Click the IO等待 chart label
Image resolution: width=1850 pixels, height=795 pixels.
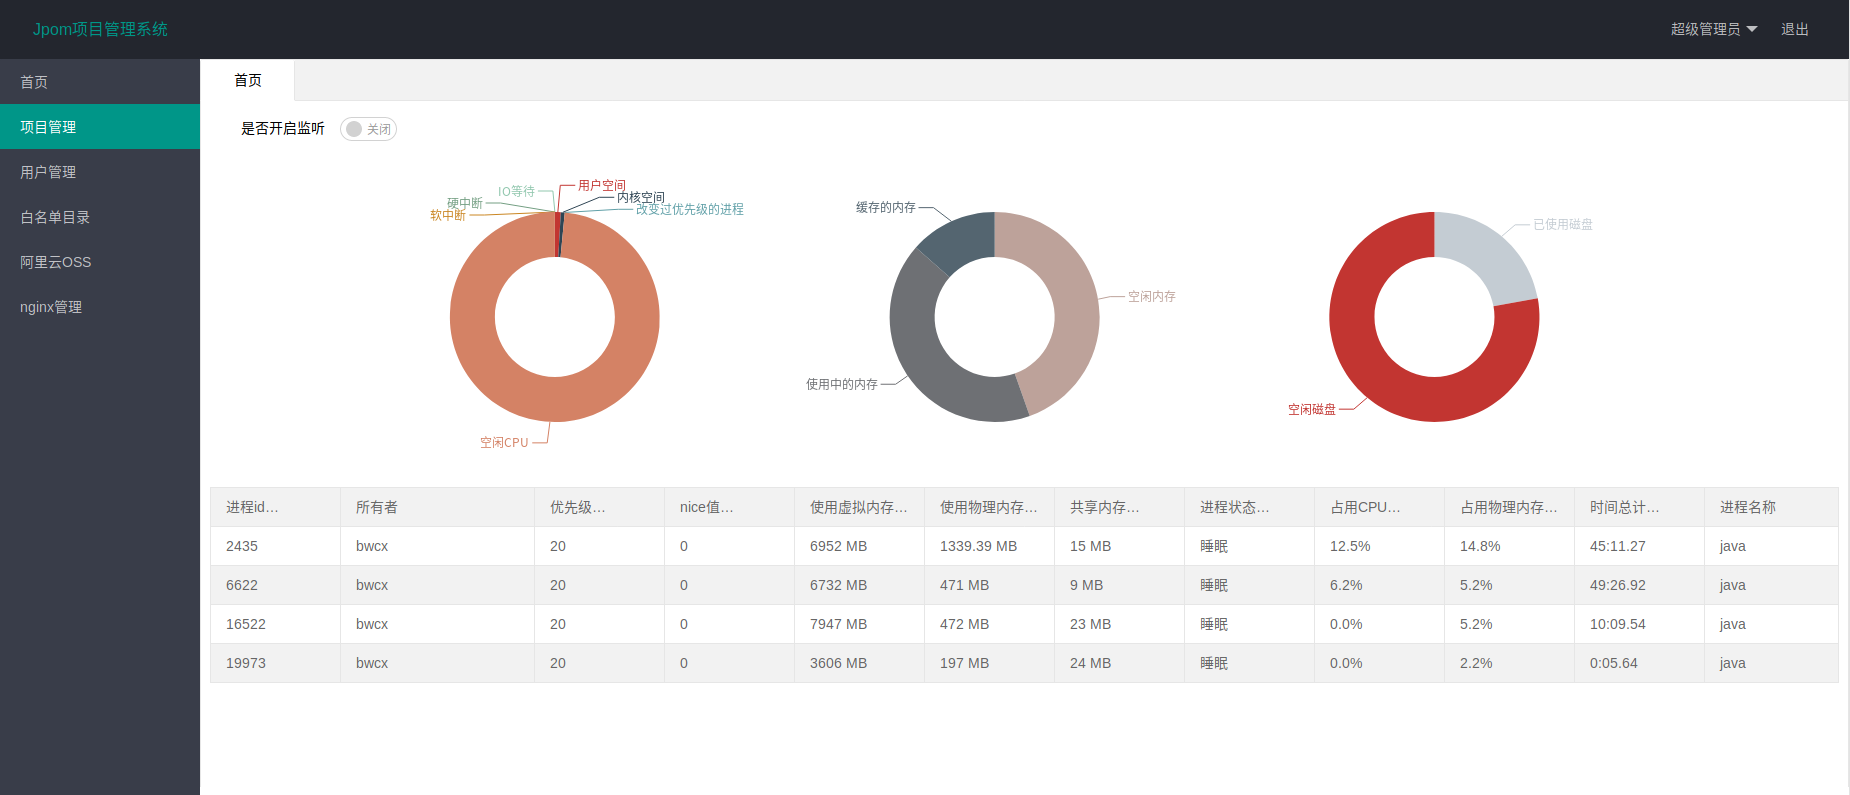click(516, 191)
